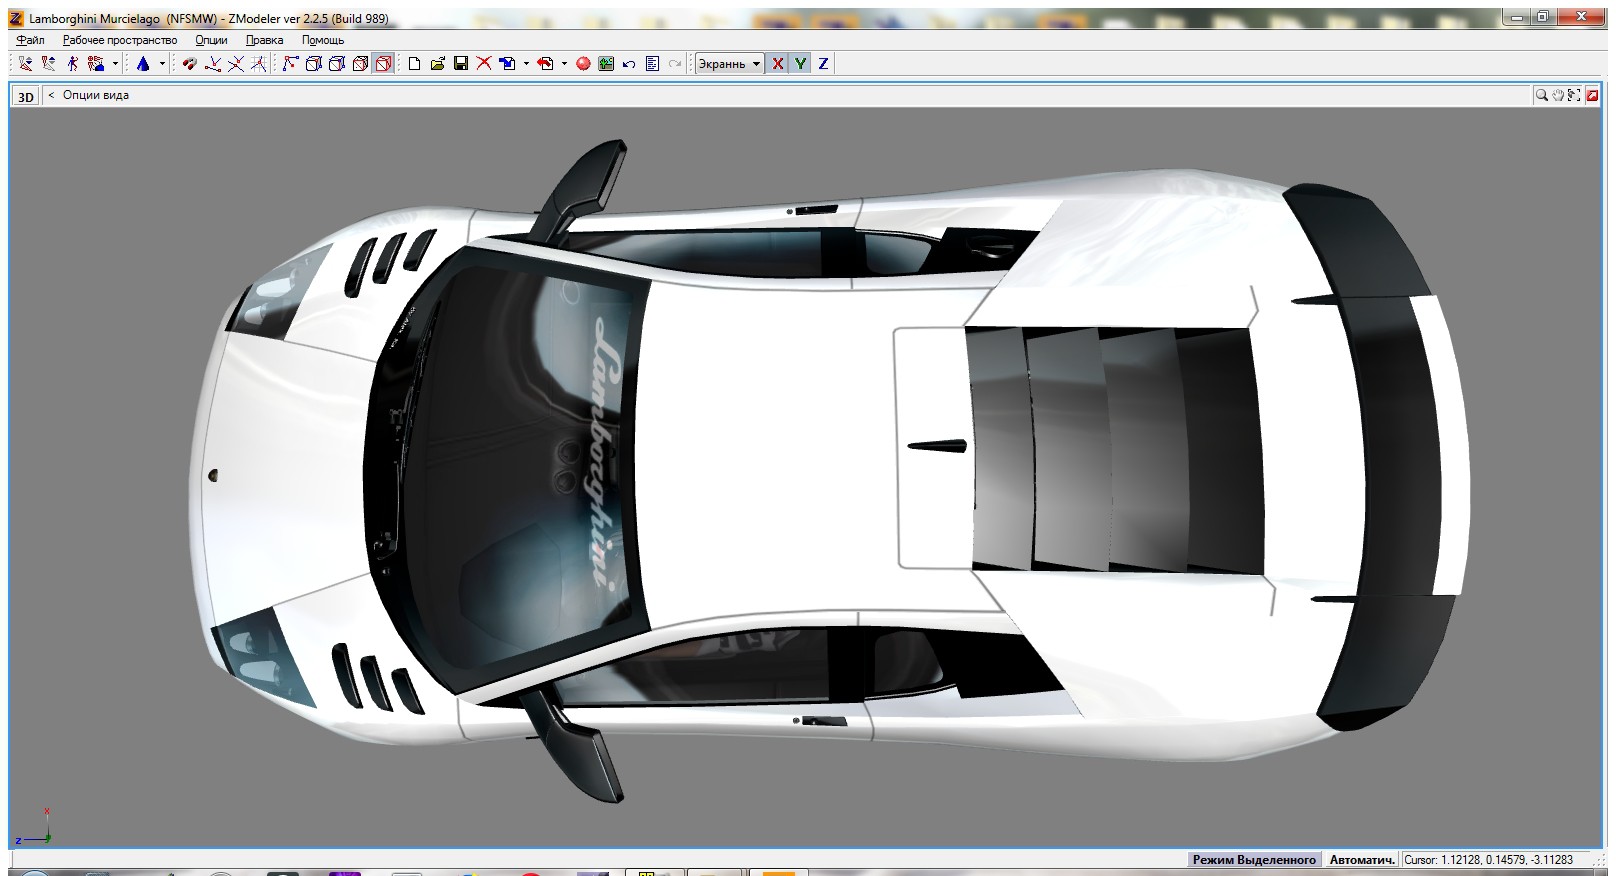Viewport: 1616px width, 876px height.
Task: Open the Опции вида view options
Action: click(x=96, y=95)
